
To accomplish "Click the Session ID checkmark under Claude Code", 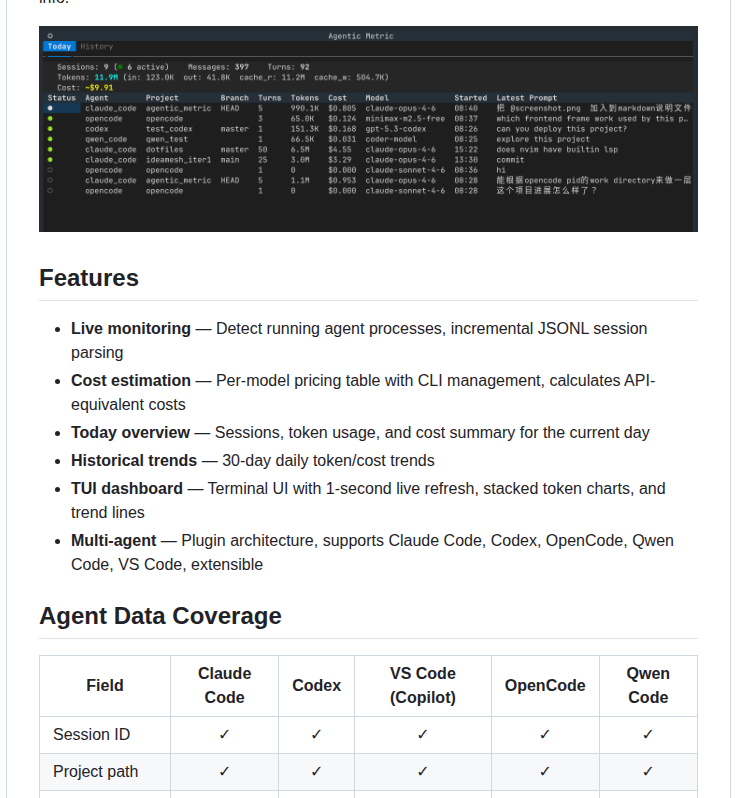I will (224, 734).
